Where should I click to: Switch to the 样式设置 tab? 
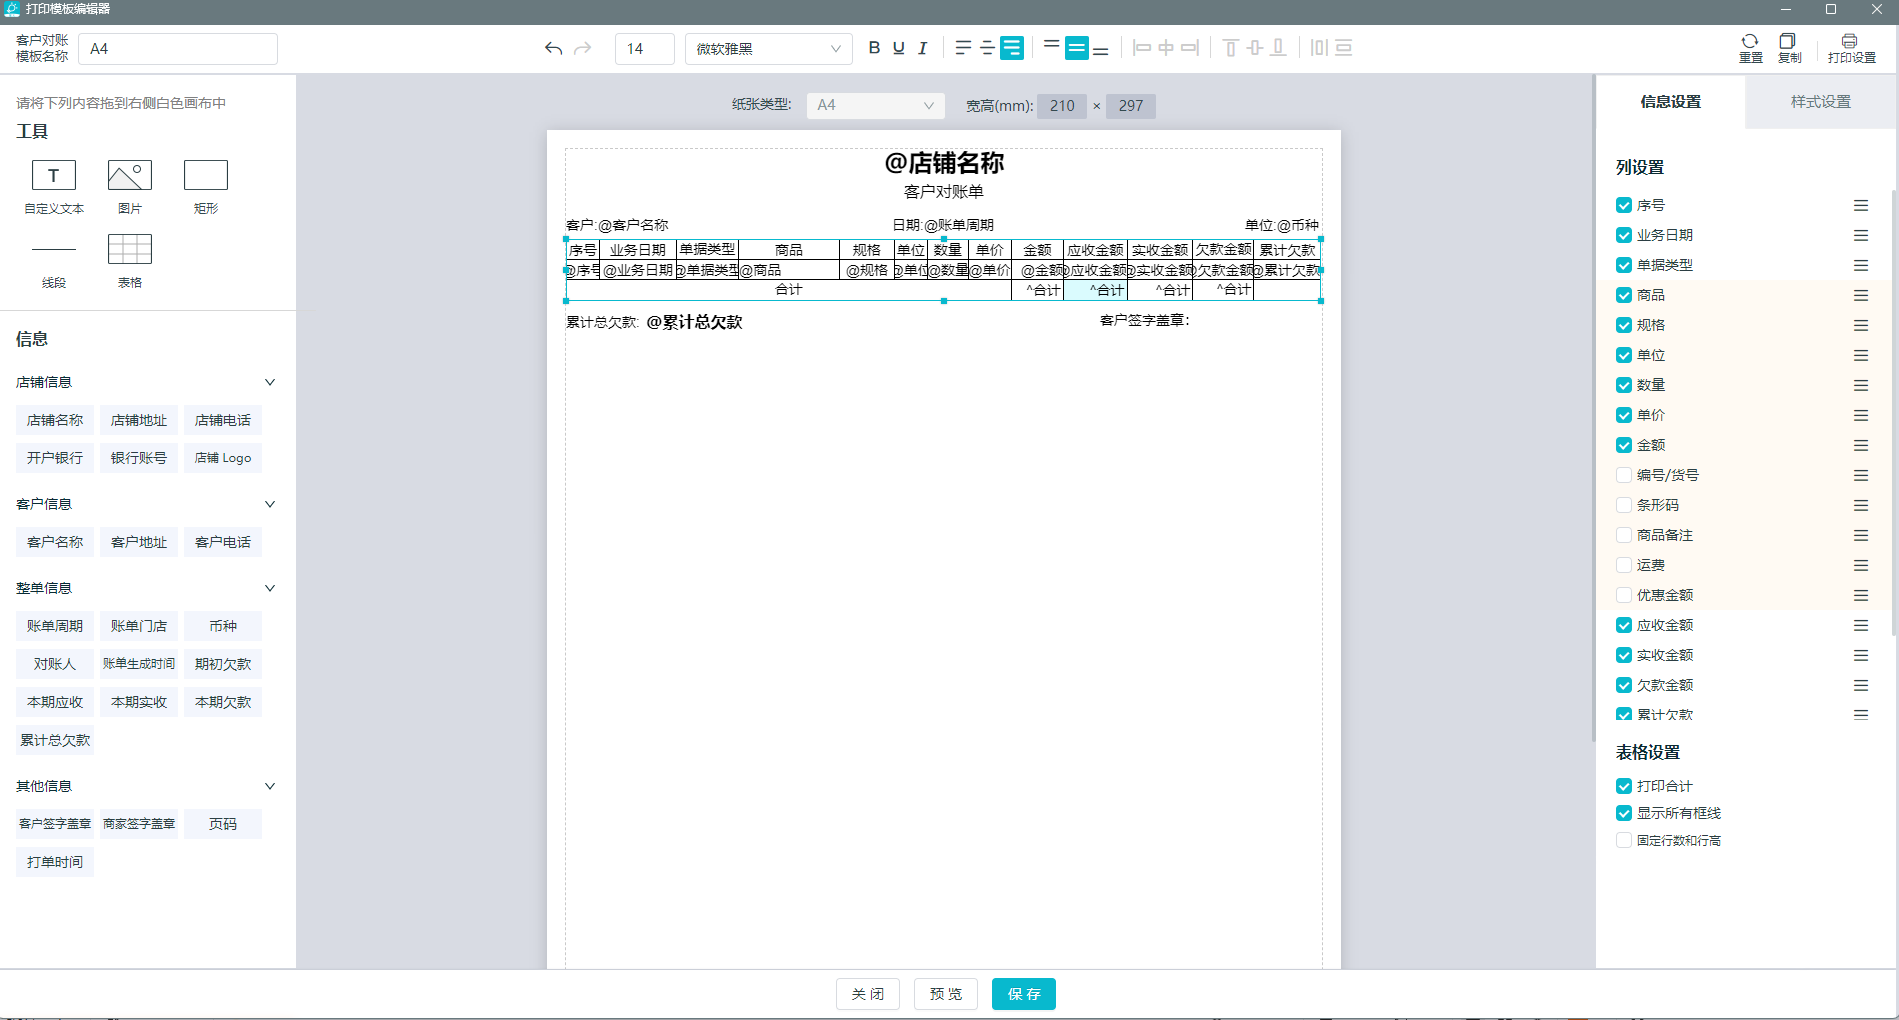pos(1820,102)
